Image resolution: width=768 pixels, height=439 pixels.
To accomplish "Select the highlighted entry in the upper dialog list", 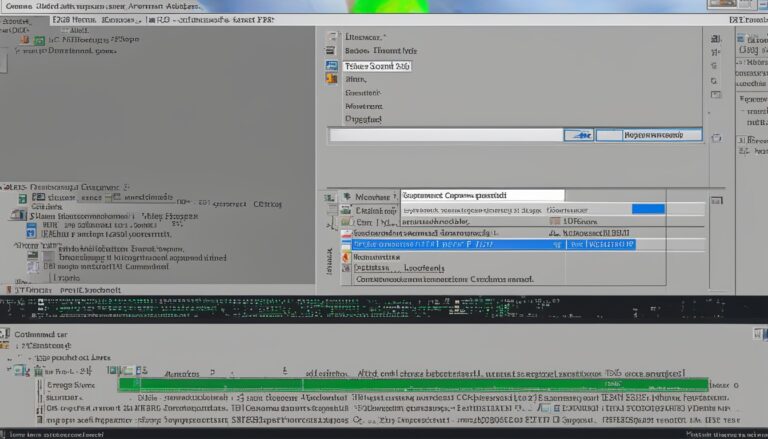I will point(376,66).
